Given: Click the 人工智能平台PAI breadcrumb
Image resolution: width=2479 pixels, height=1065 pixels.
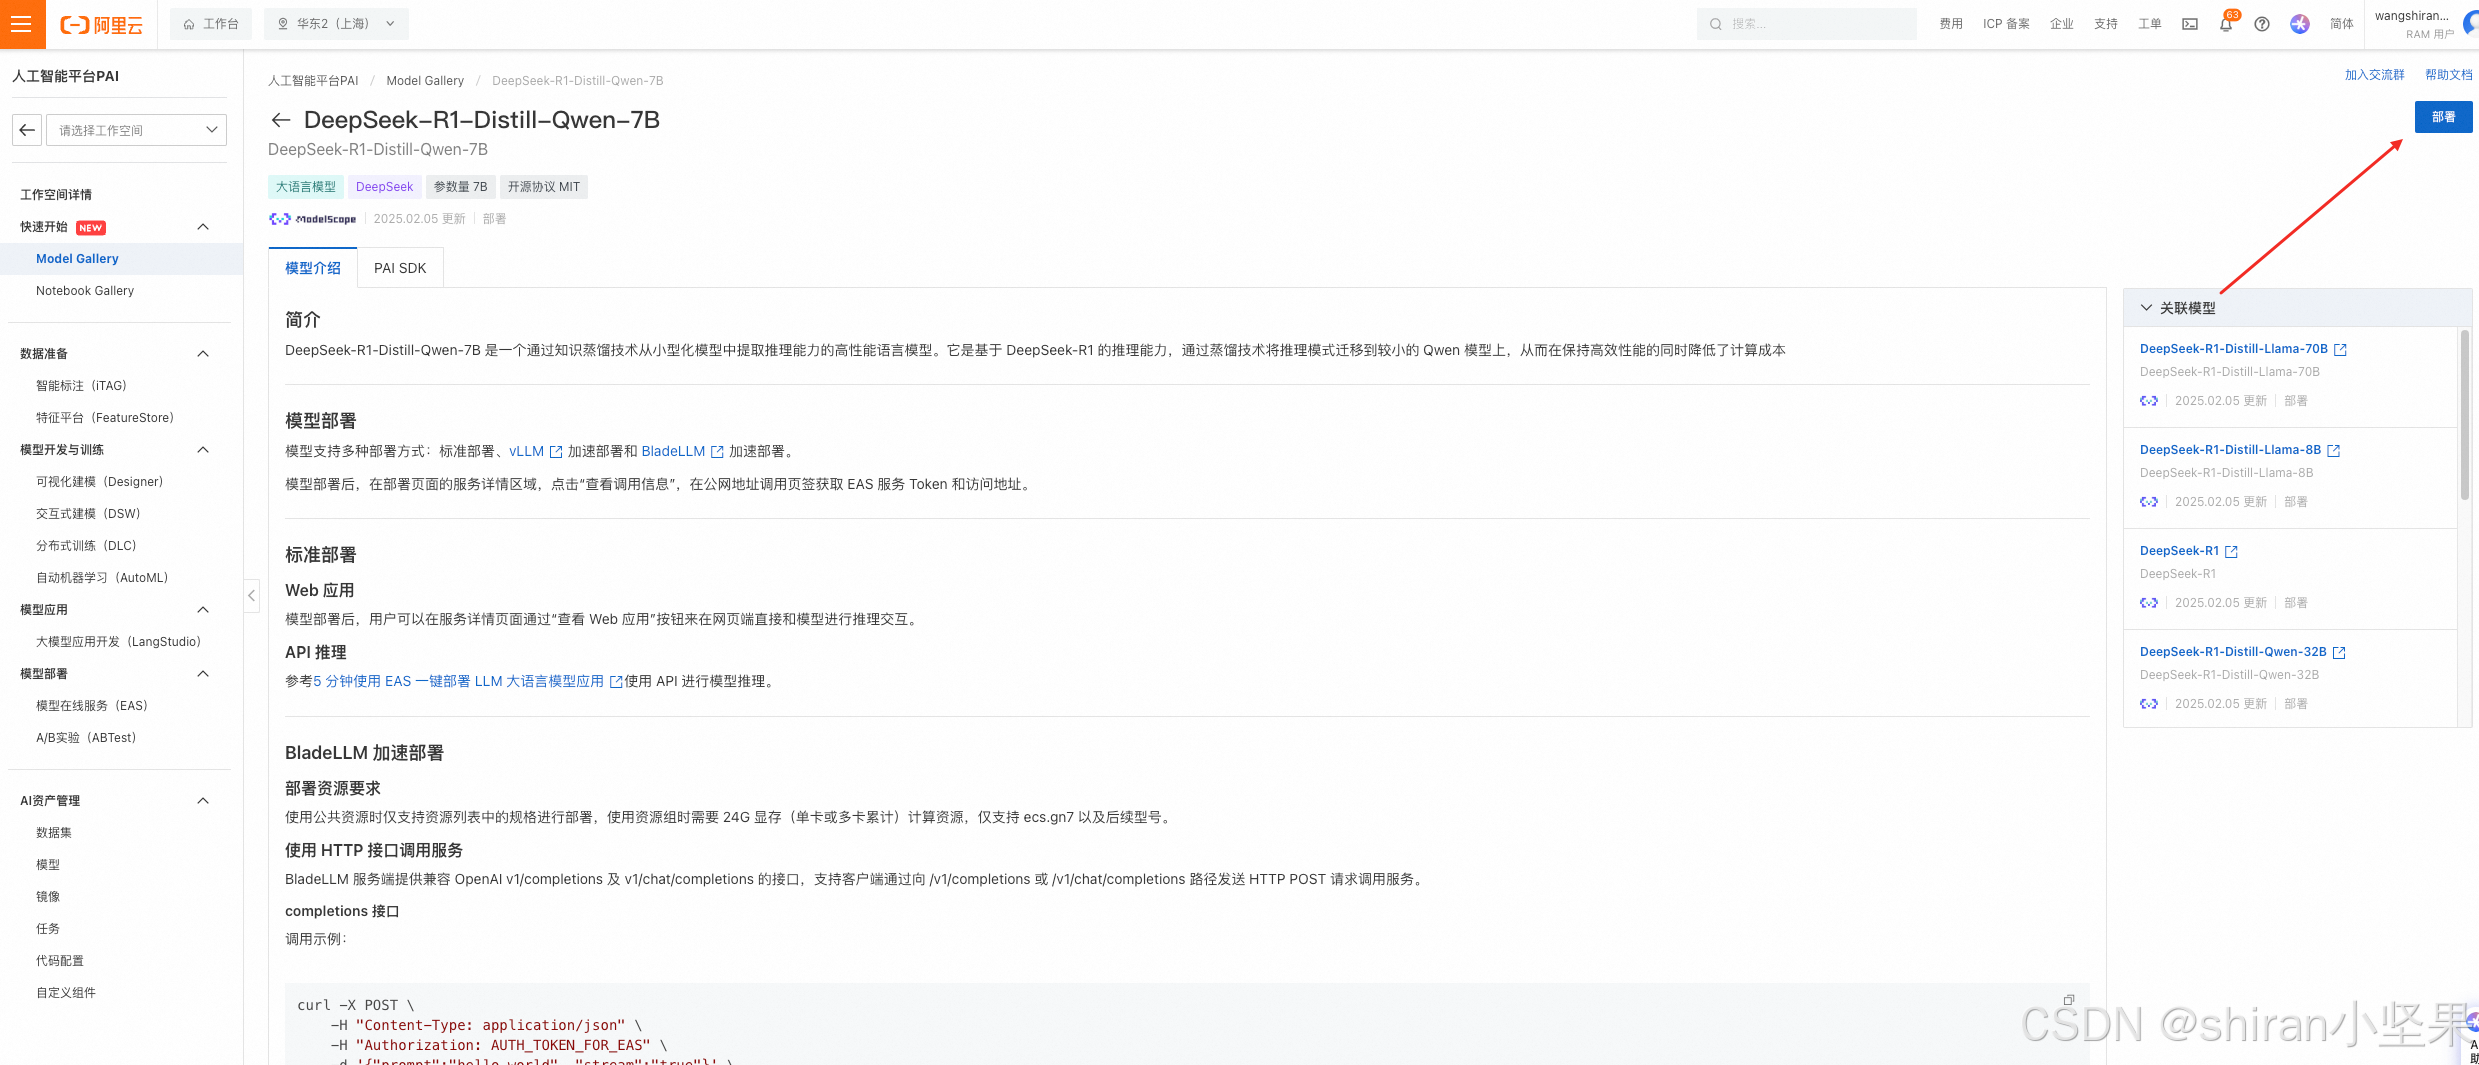Looking at the screenshot, I should [313, 81].
